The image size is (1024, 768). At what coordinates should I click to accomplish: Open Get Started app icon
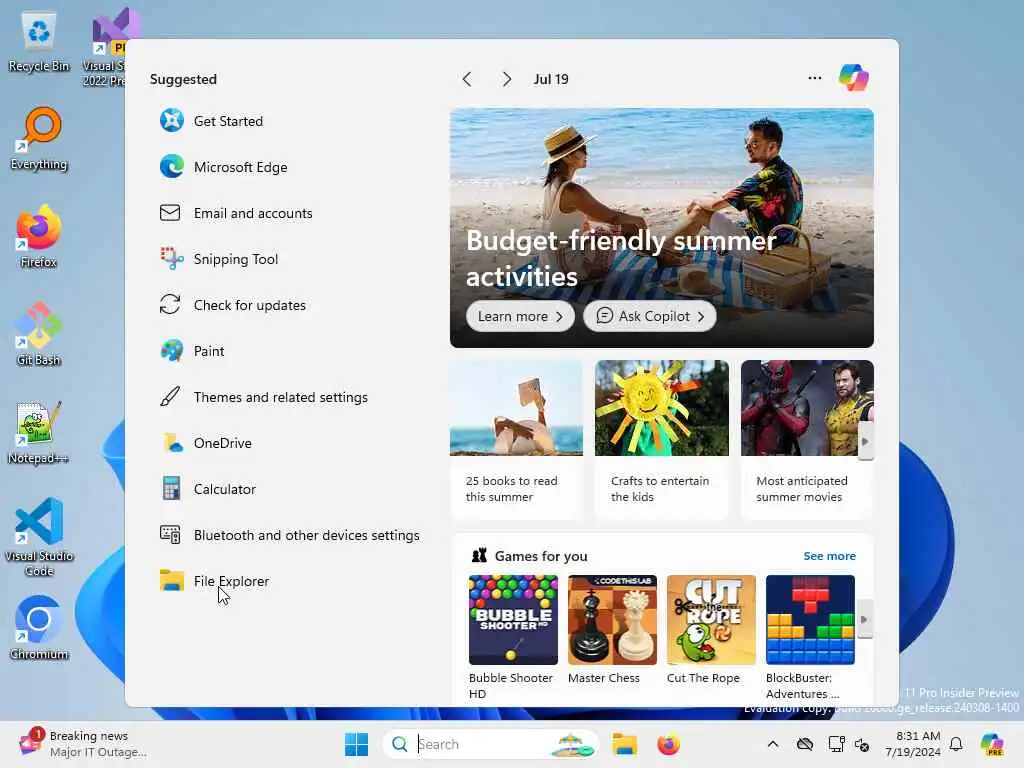pyautogui.click(x=172, y=121)
